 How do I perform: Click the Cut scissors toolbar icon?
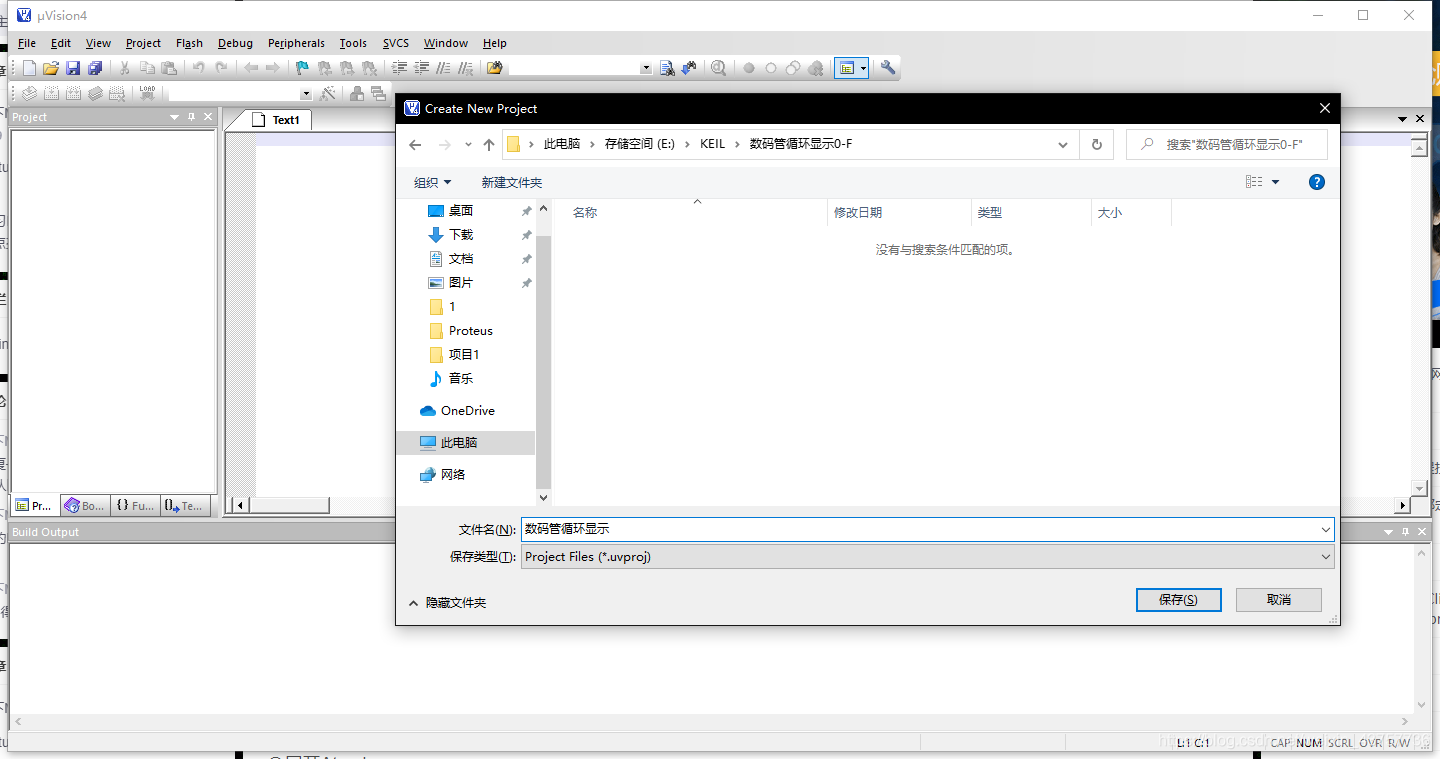[x=125, y=68]
